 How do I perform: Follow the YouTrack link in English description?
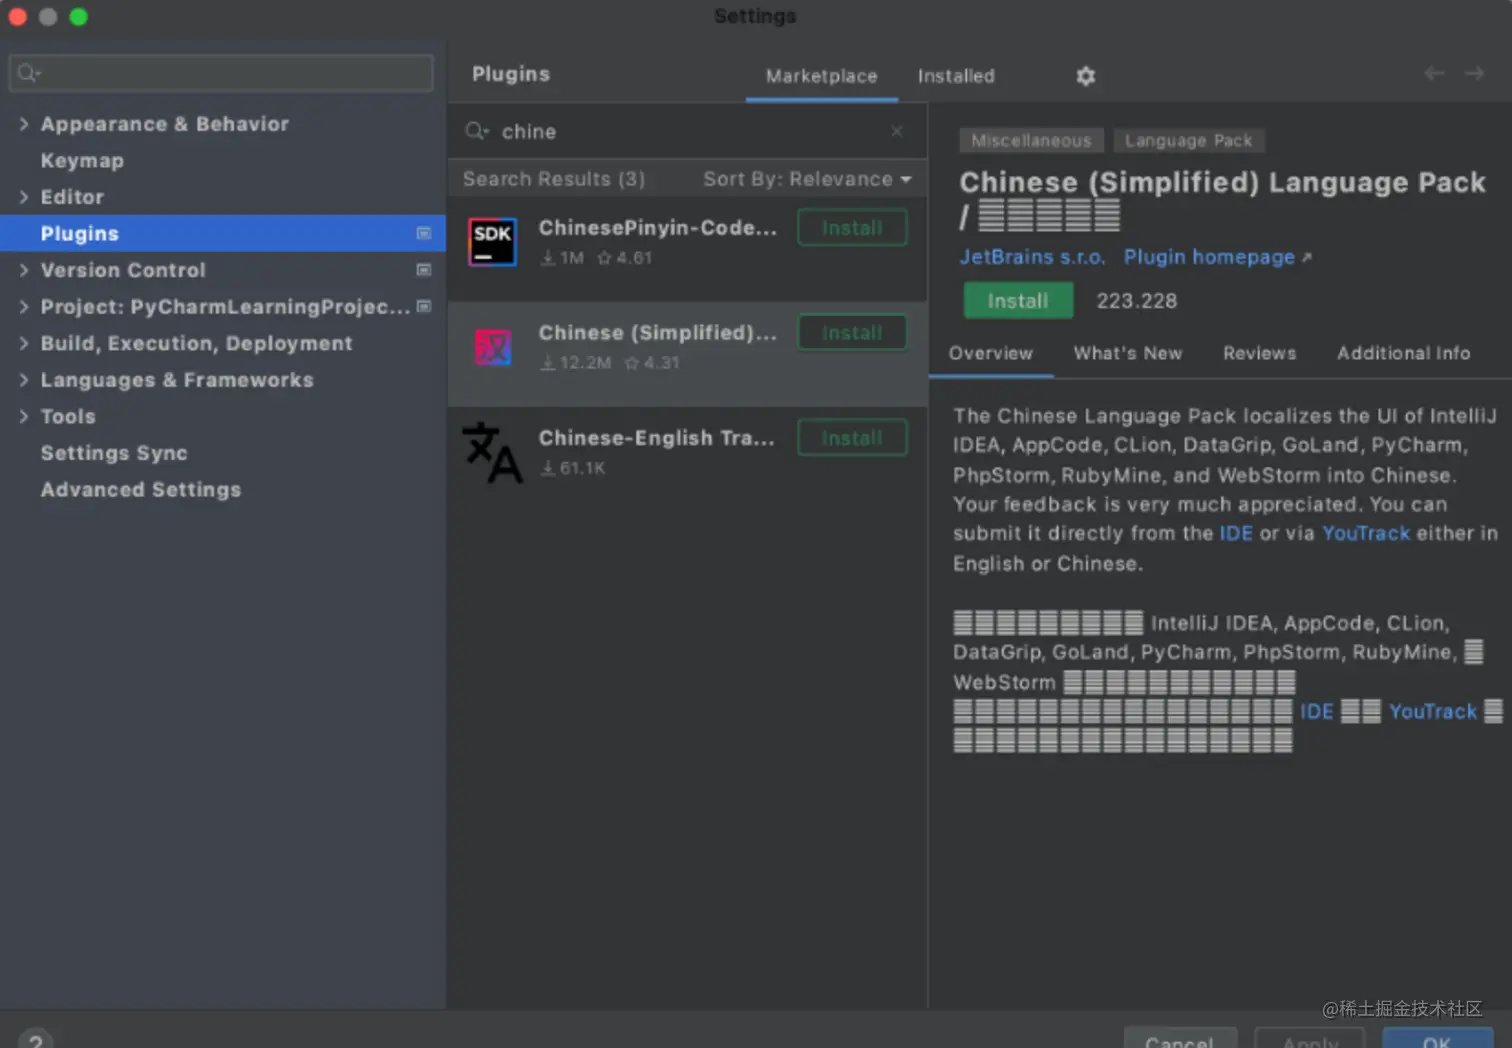coord(1366,533)
